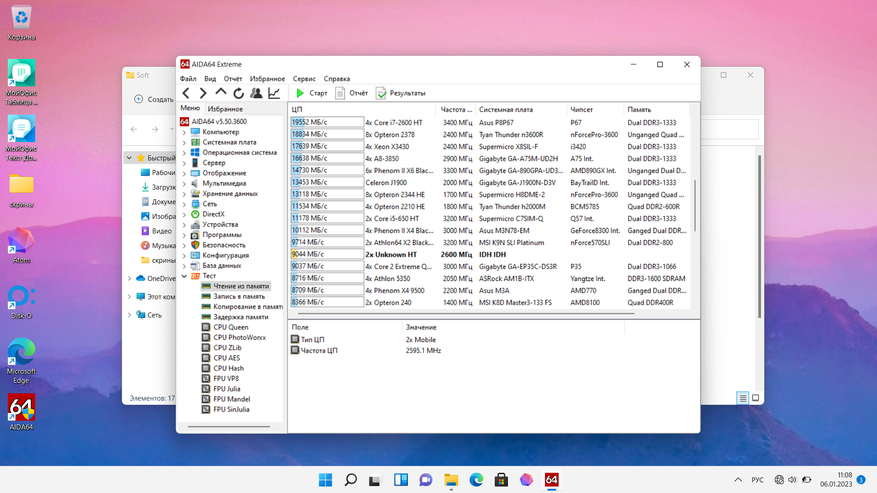
Task: Select the Celeron J1900 result row
Action: [x=489, y=182]
